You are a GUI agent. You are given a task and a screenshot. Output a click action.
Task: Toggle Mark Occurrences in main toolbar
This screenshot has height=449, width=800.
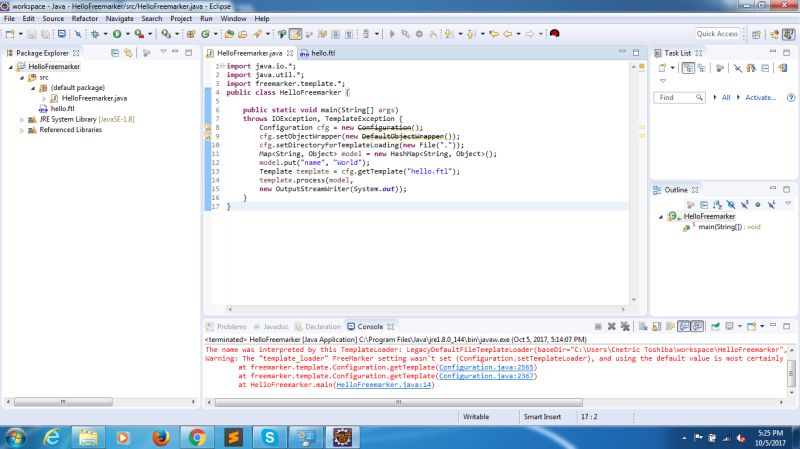[295, 34]
